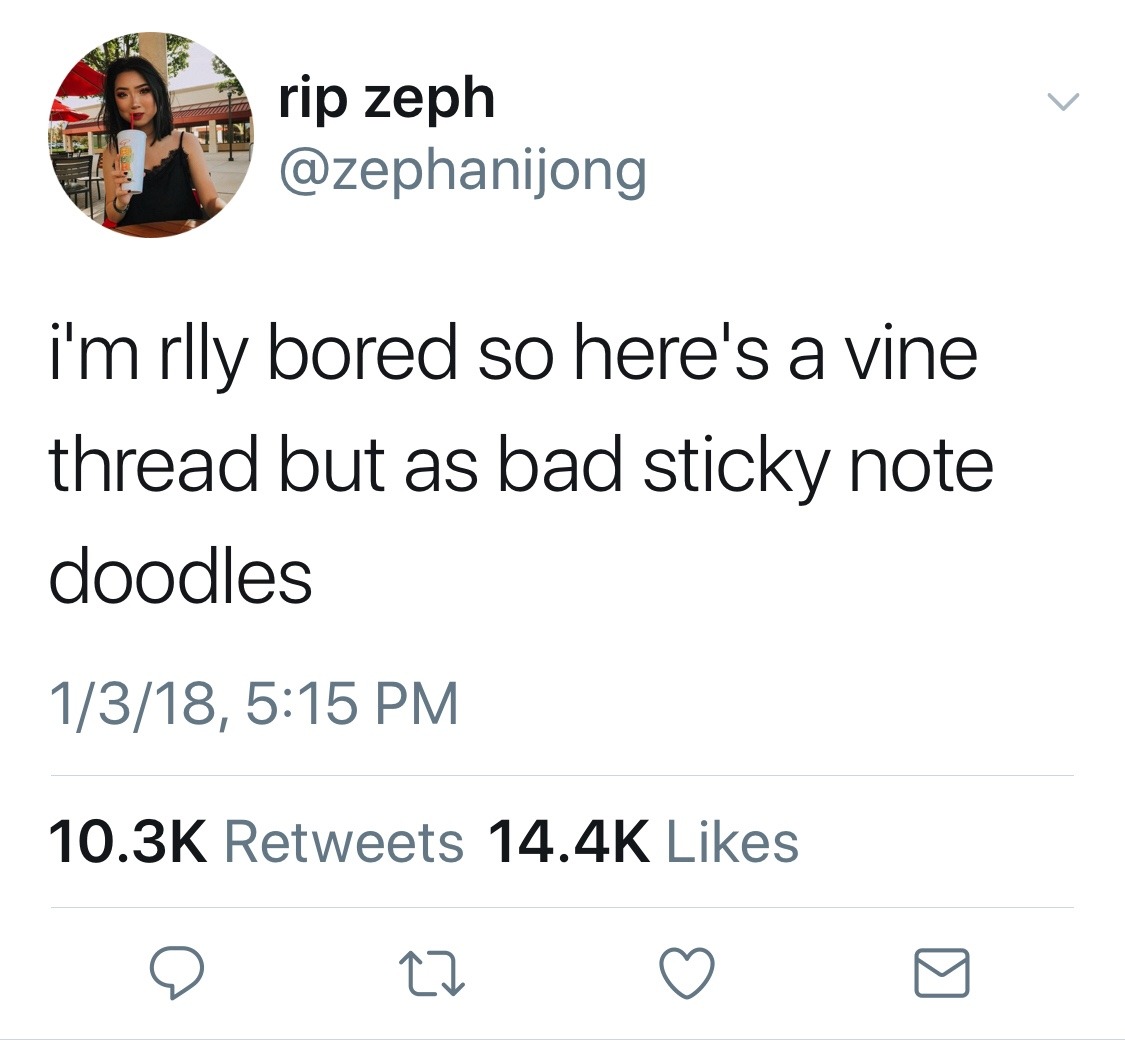
Task: View the 10.3K Retweets list
Action: point(256,841)
